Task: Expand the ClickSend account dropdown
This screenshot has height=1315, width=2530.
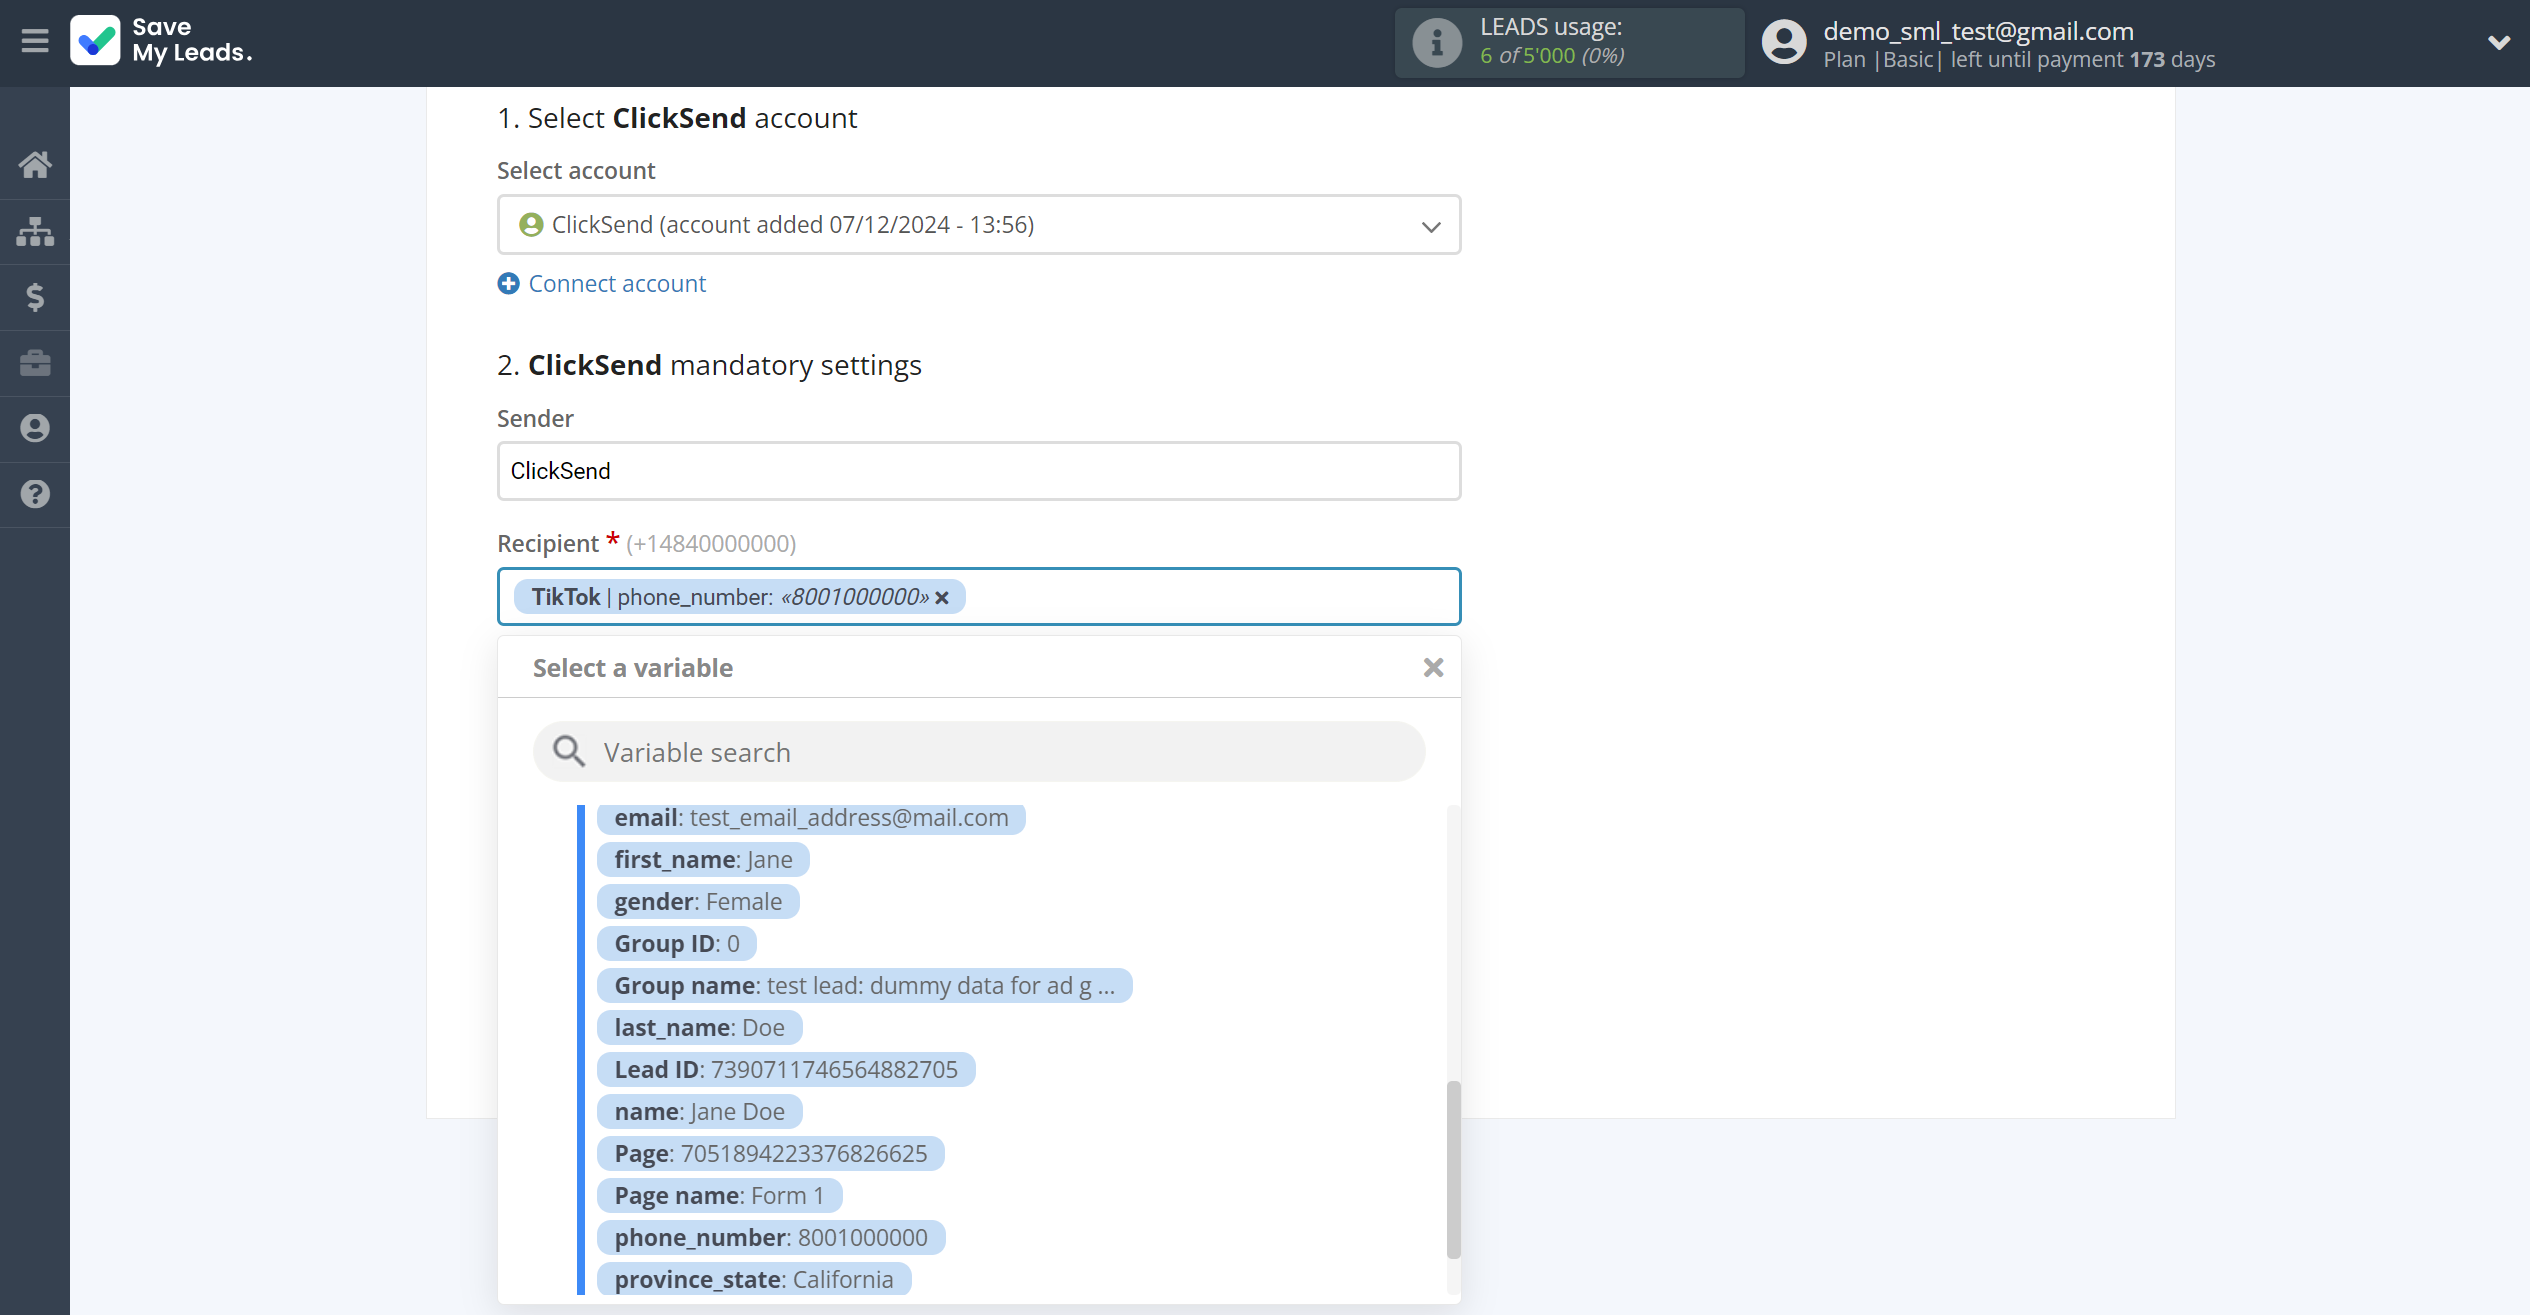Action: (x=1432, y=224)
